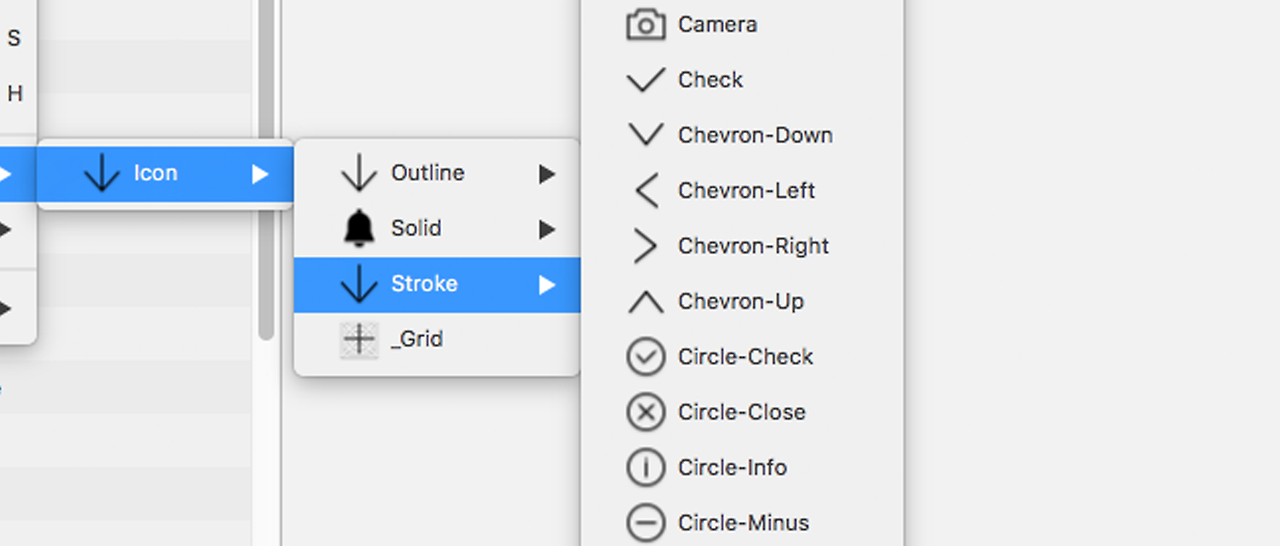
Task: Click the _Grid crosshair thumbnail
Action: [x=359, y=340]
